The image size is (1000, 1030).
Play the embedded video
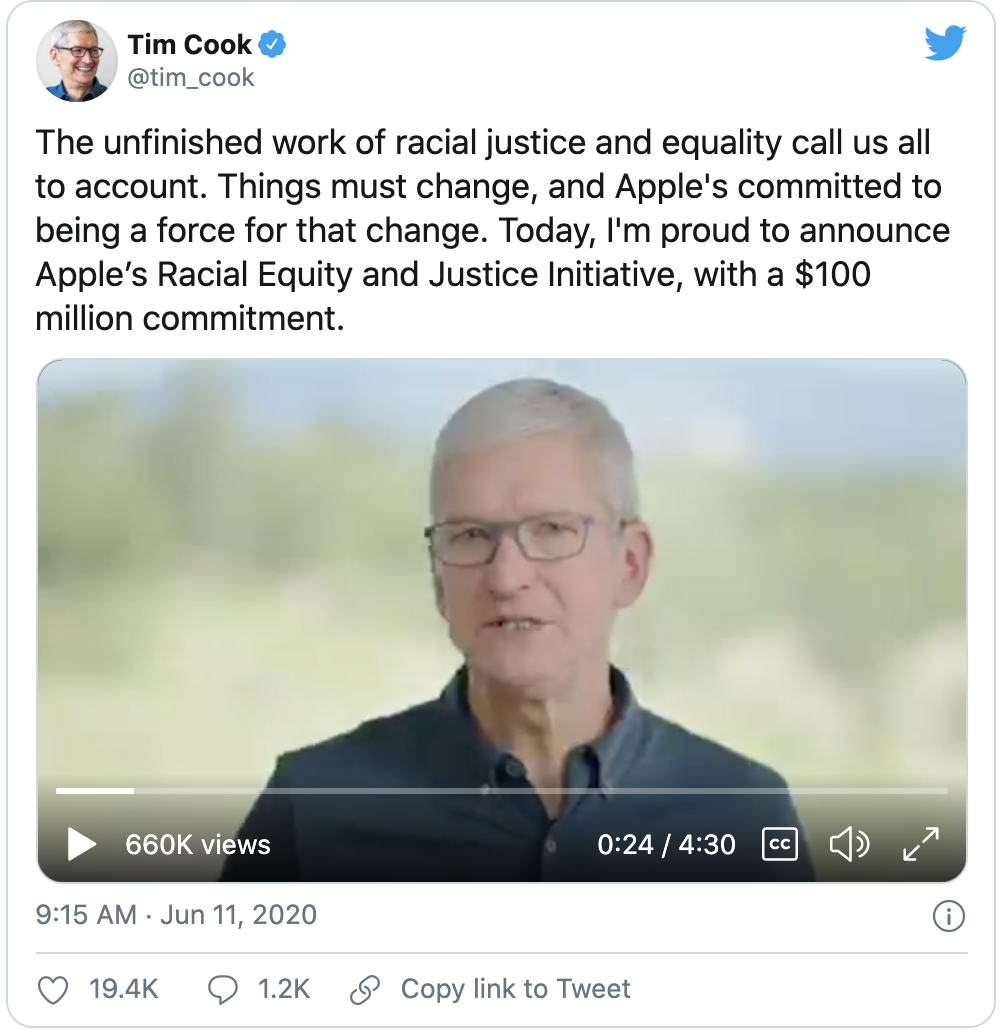[81, 844]
